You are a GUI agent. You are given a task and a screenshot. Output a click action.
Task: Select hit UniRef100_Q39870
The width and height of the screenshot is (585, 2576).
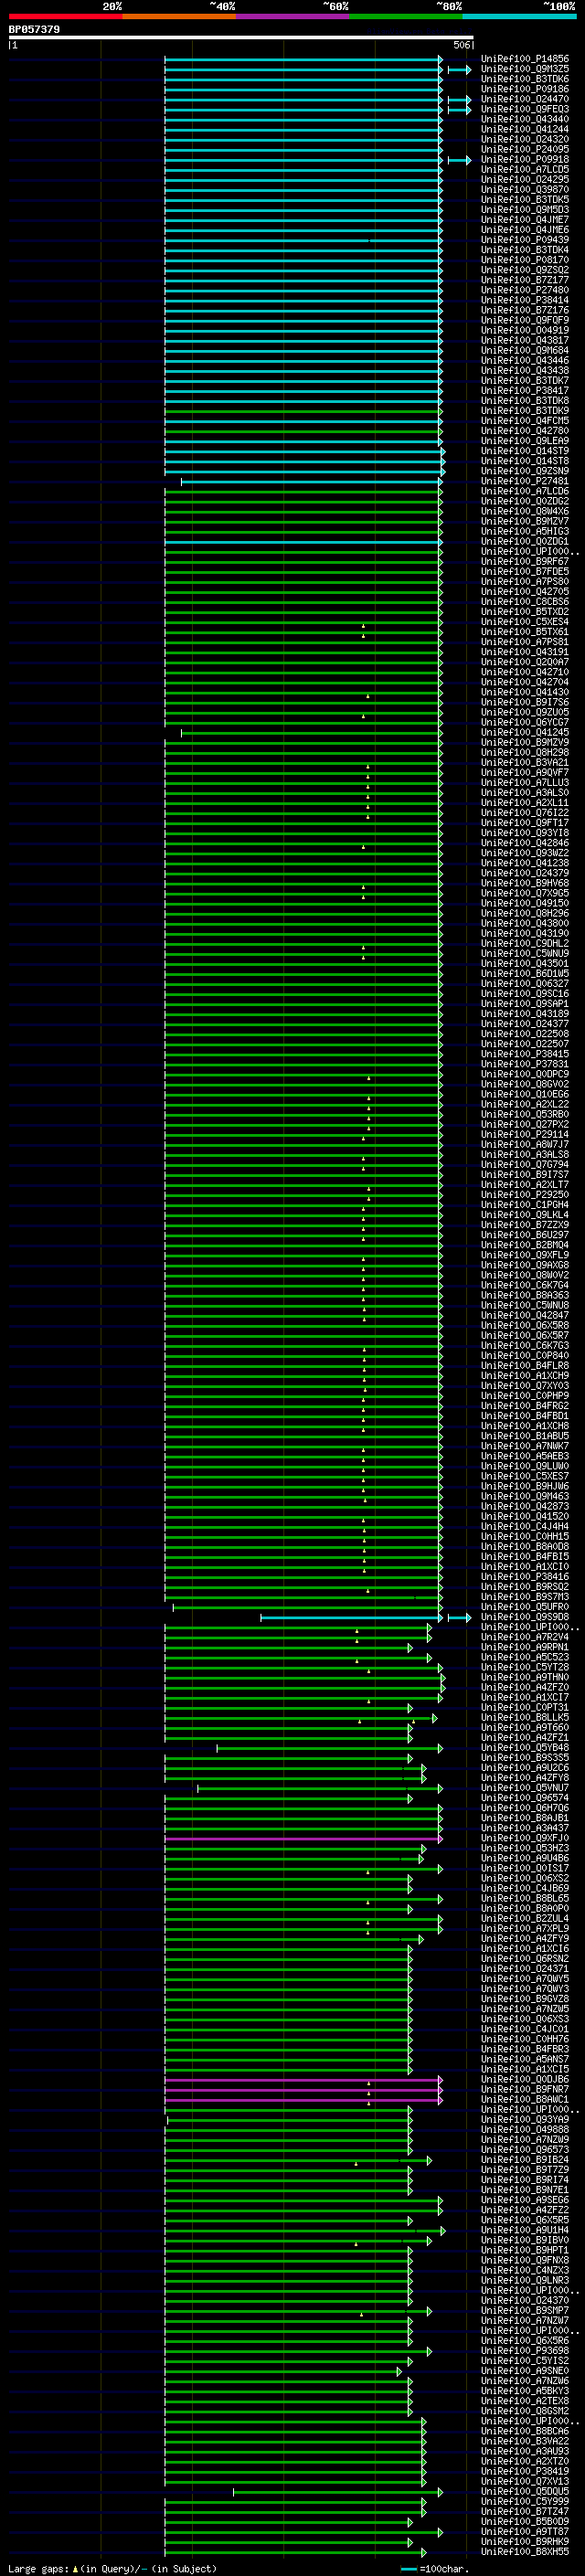524,189
